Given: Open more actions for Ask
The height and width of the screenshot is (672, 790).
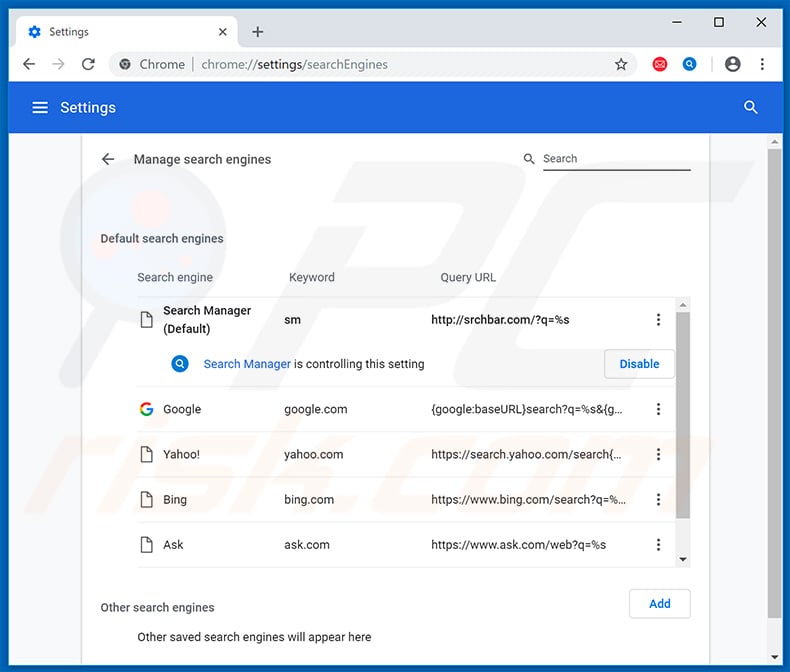Looking at the screenshot, I should (x=658, y=545).
